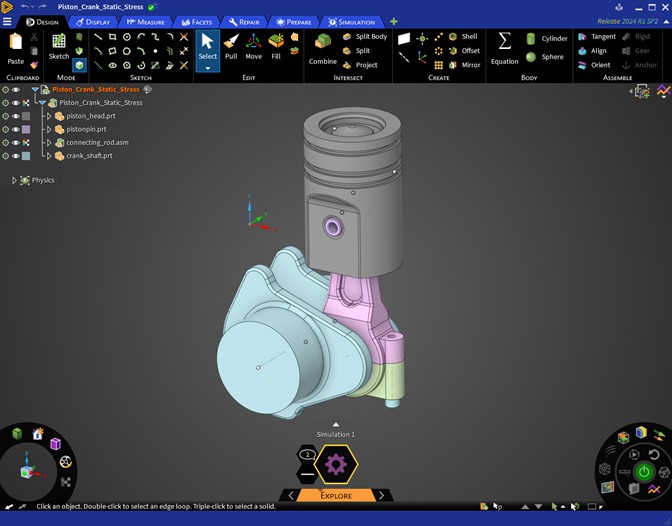The height and width of the screenshot is (526, 672).
Task: Click the Project tool
Action: pos(360,65)
